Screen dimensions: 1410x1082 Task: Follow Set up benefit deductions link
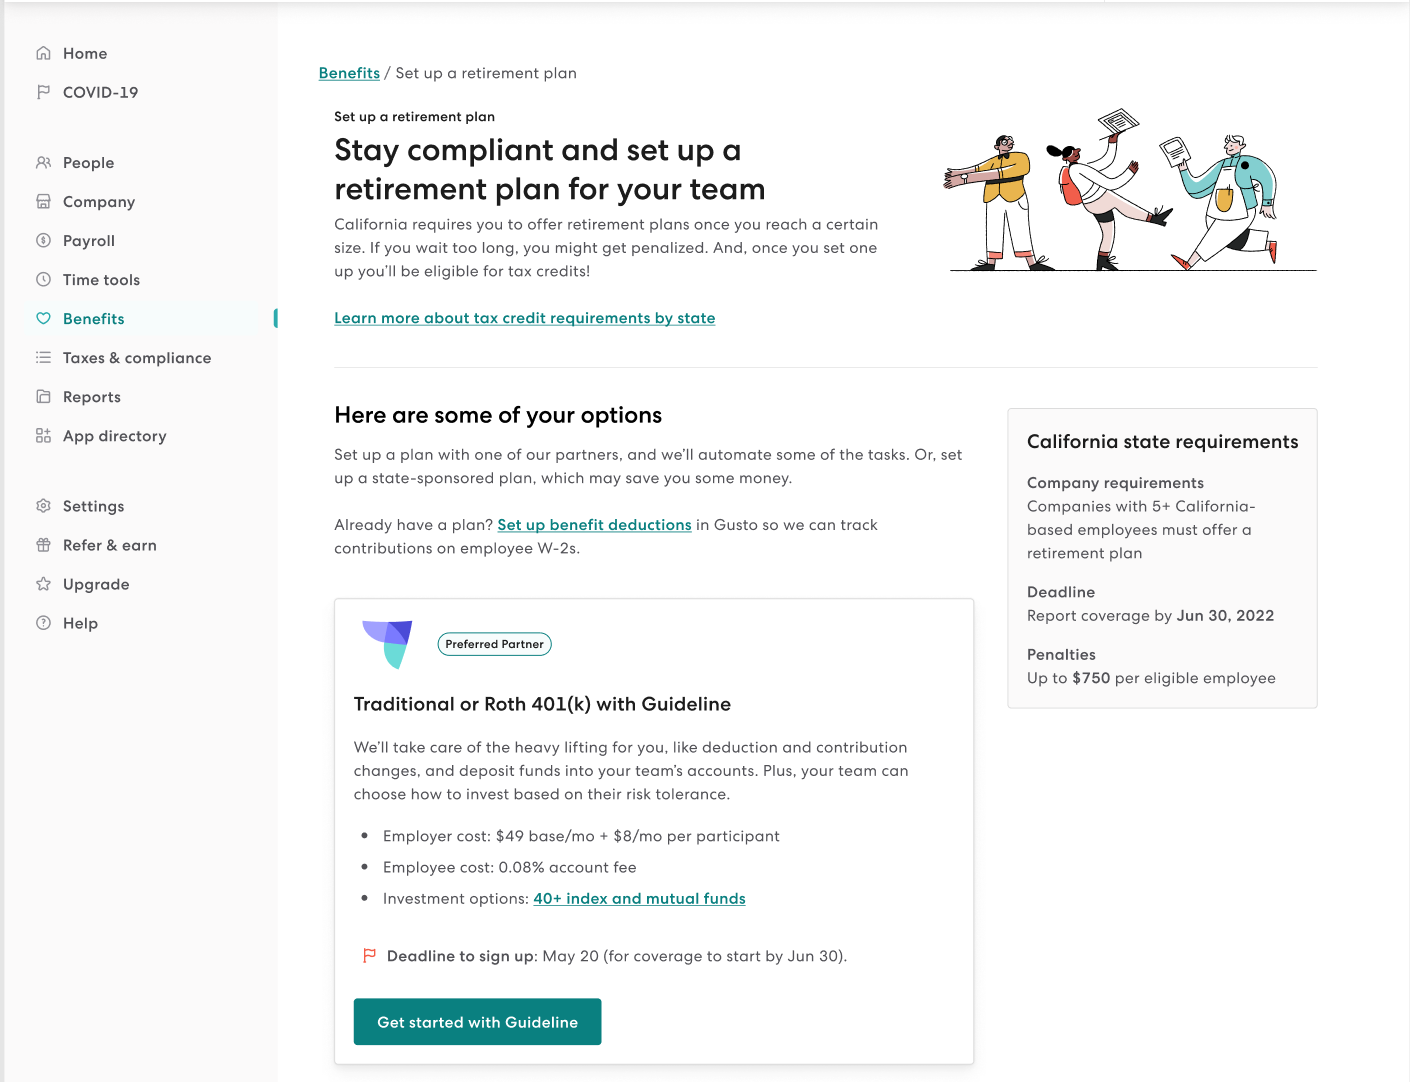point(594,525)
